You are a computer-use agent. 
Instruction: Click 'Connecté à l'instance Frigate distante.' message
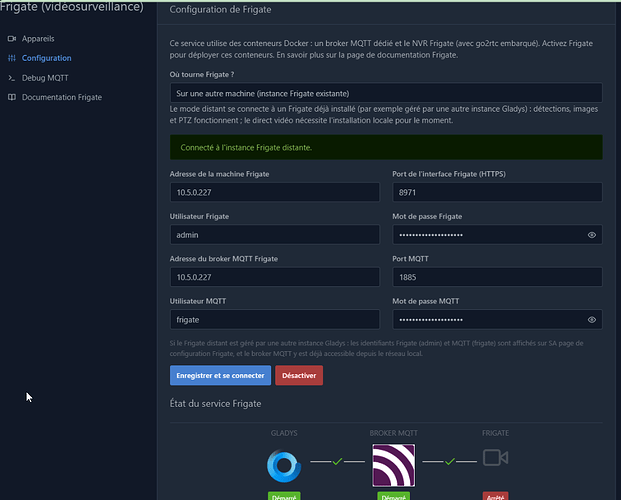click(x=246, y=147)
